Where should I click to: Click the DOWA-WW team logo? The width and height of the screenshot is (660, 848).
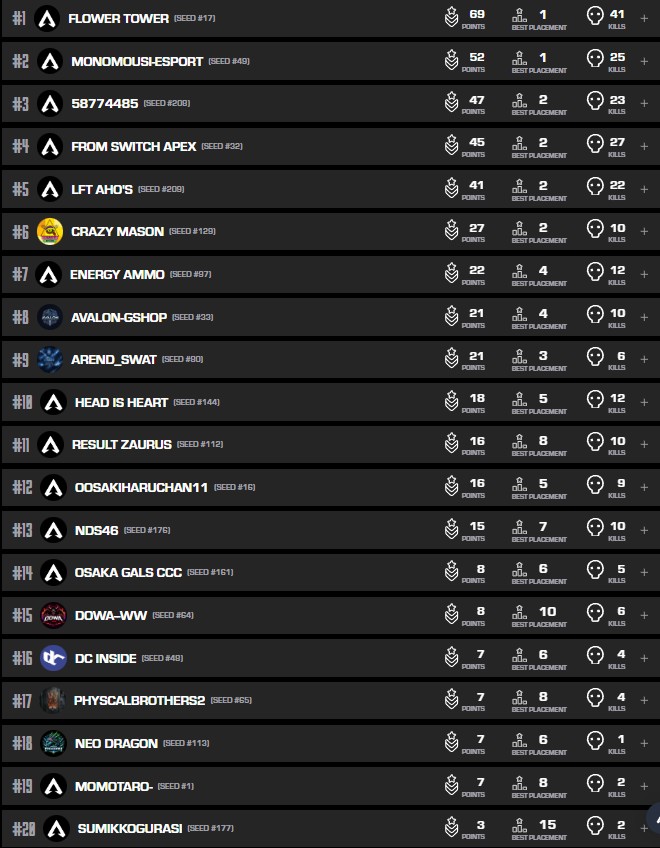click(54, 616)
